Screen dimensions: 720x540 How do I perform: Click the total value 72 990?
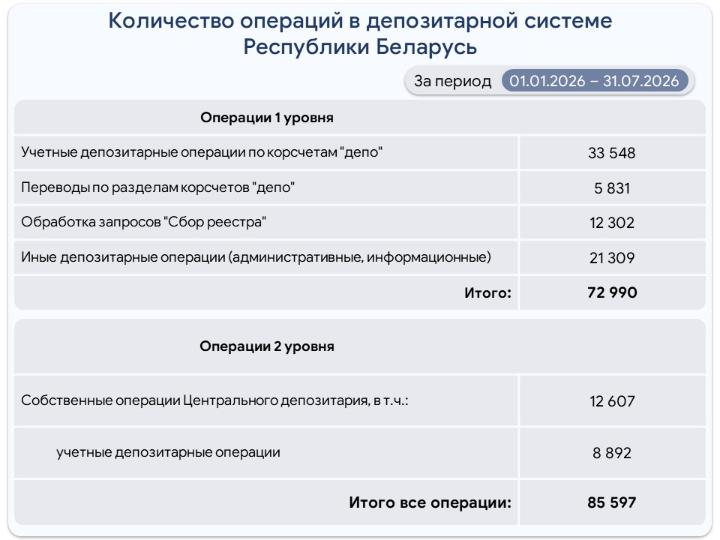[x=612, y=292]
